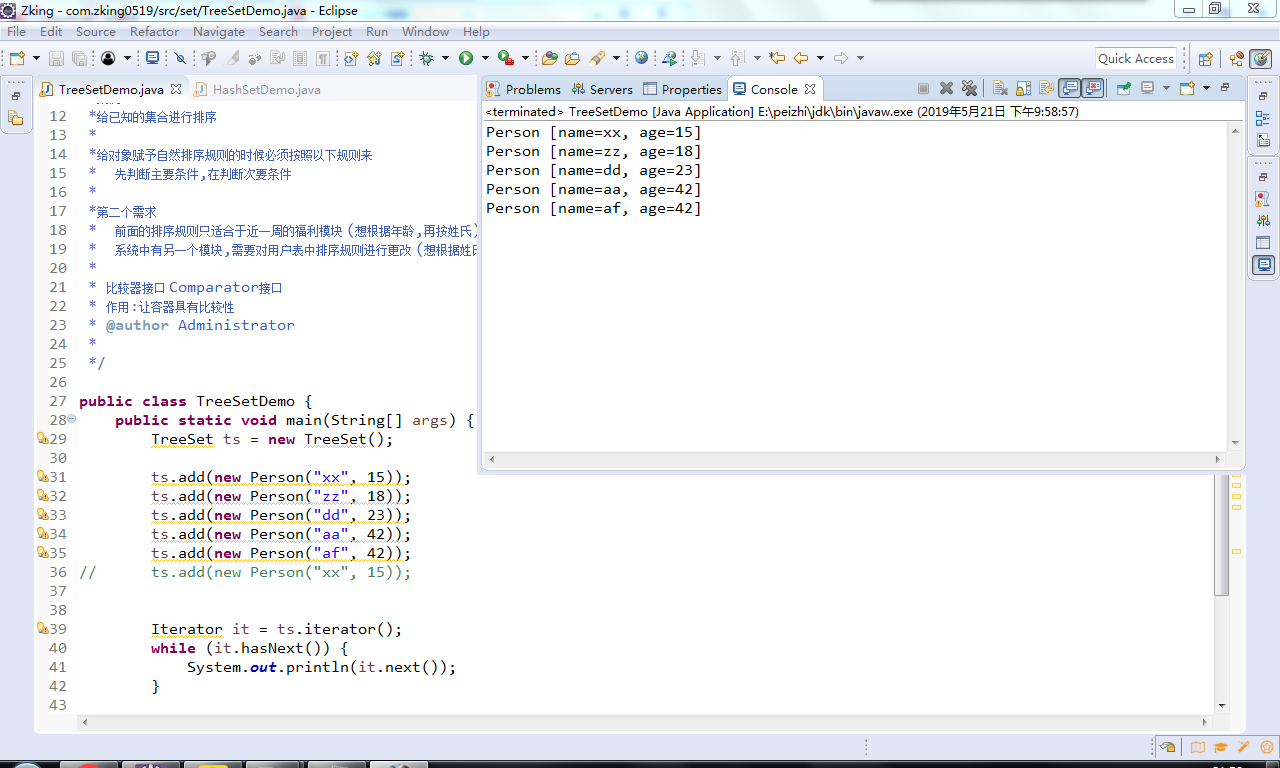Toggle Show Whitespace Characters pilcrow icon
The image size is (1280, 768).
[324, 58]
